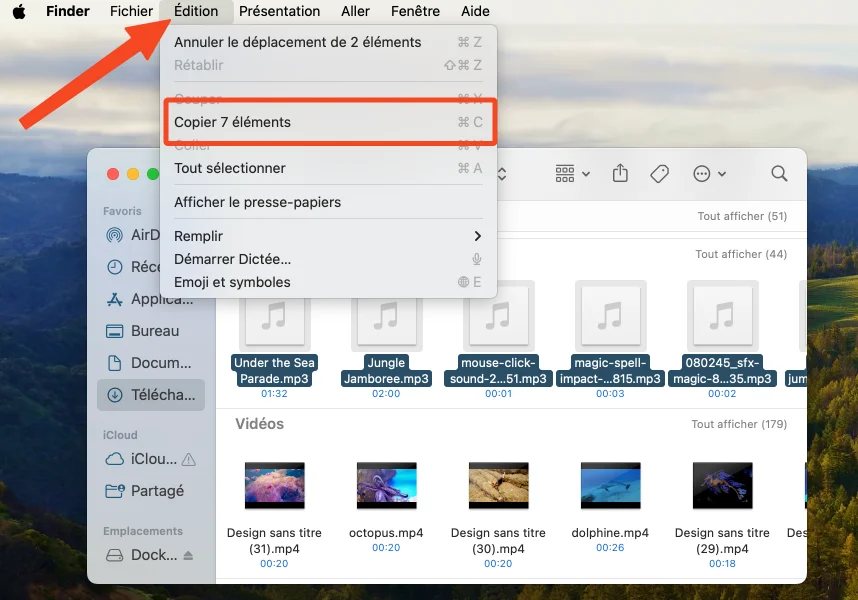This screenshot has width=858, height=600.
Task: Open the Share menu in the toolbar
Action: (x=620, y=173)
